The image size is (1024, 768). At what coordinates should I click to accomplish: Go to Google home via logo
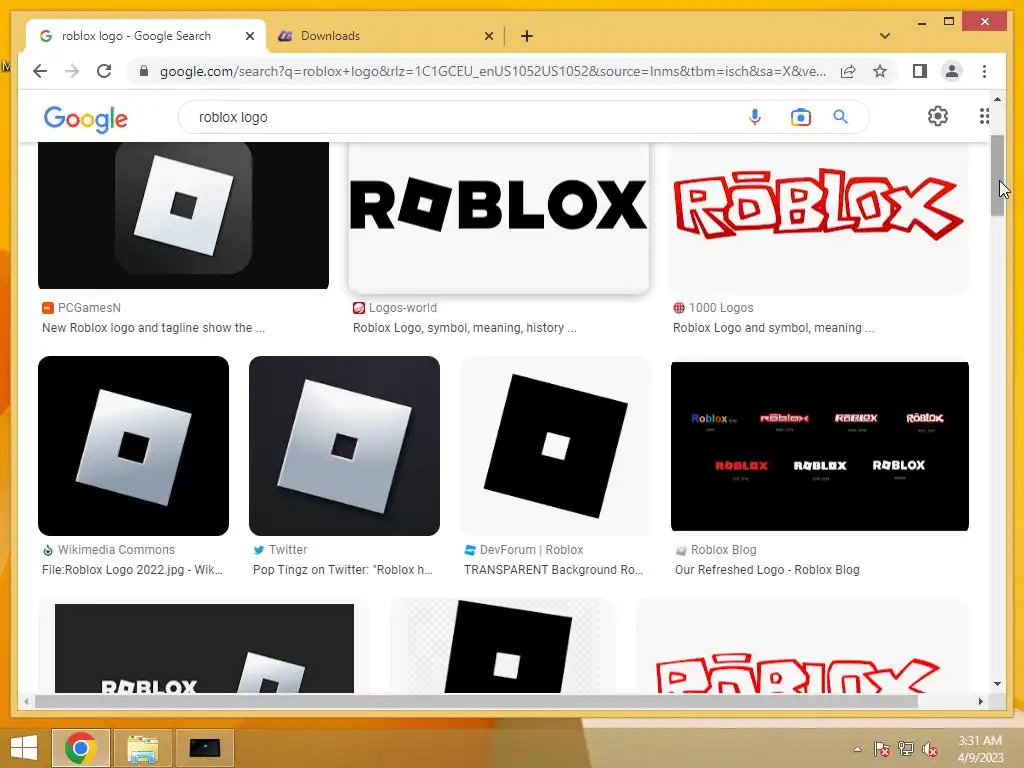pos(86,119)
